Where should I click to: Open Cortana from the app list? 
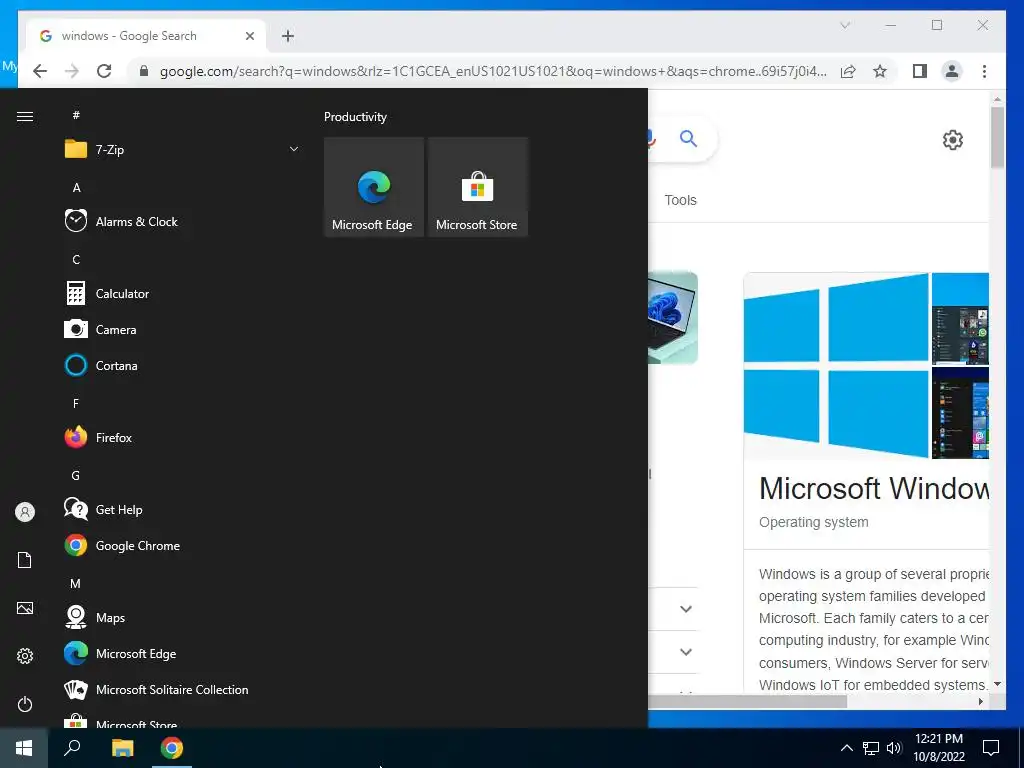tap(181, 366)
